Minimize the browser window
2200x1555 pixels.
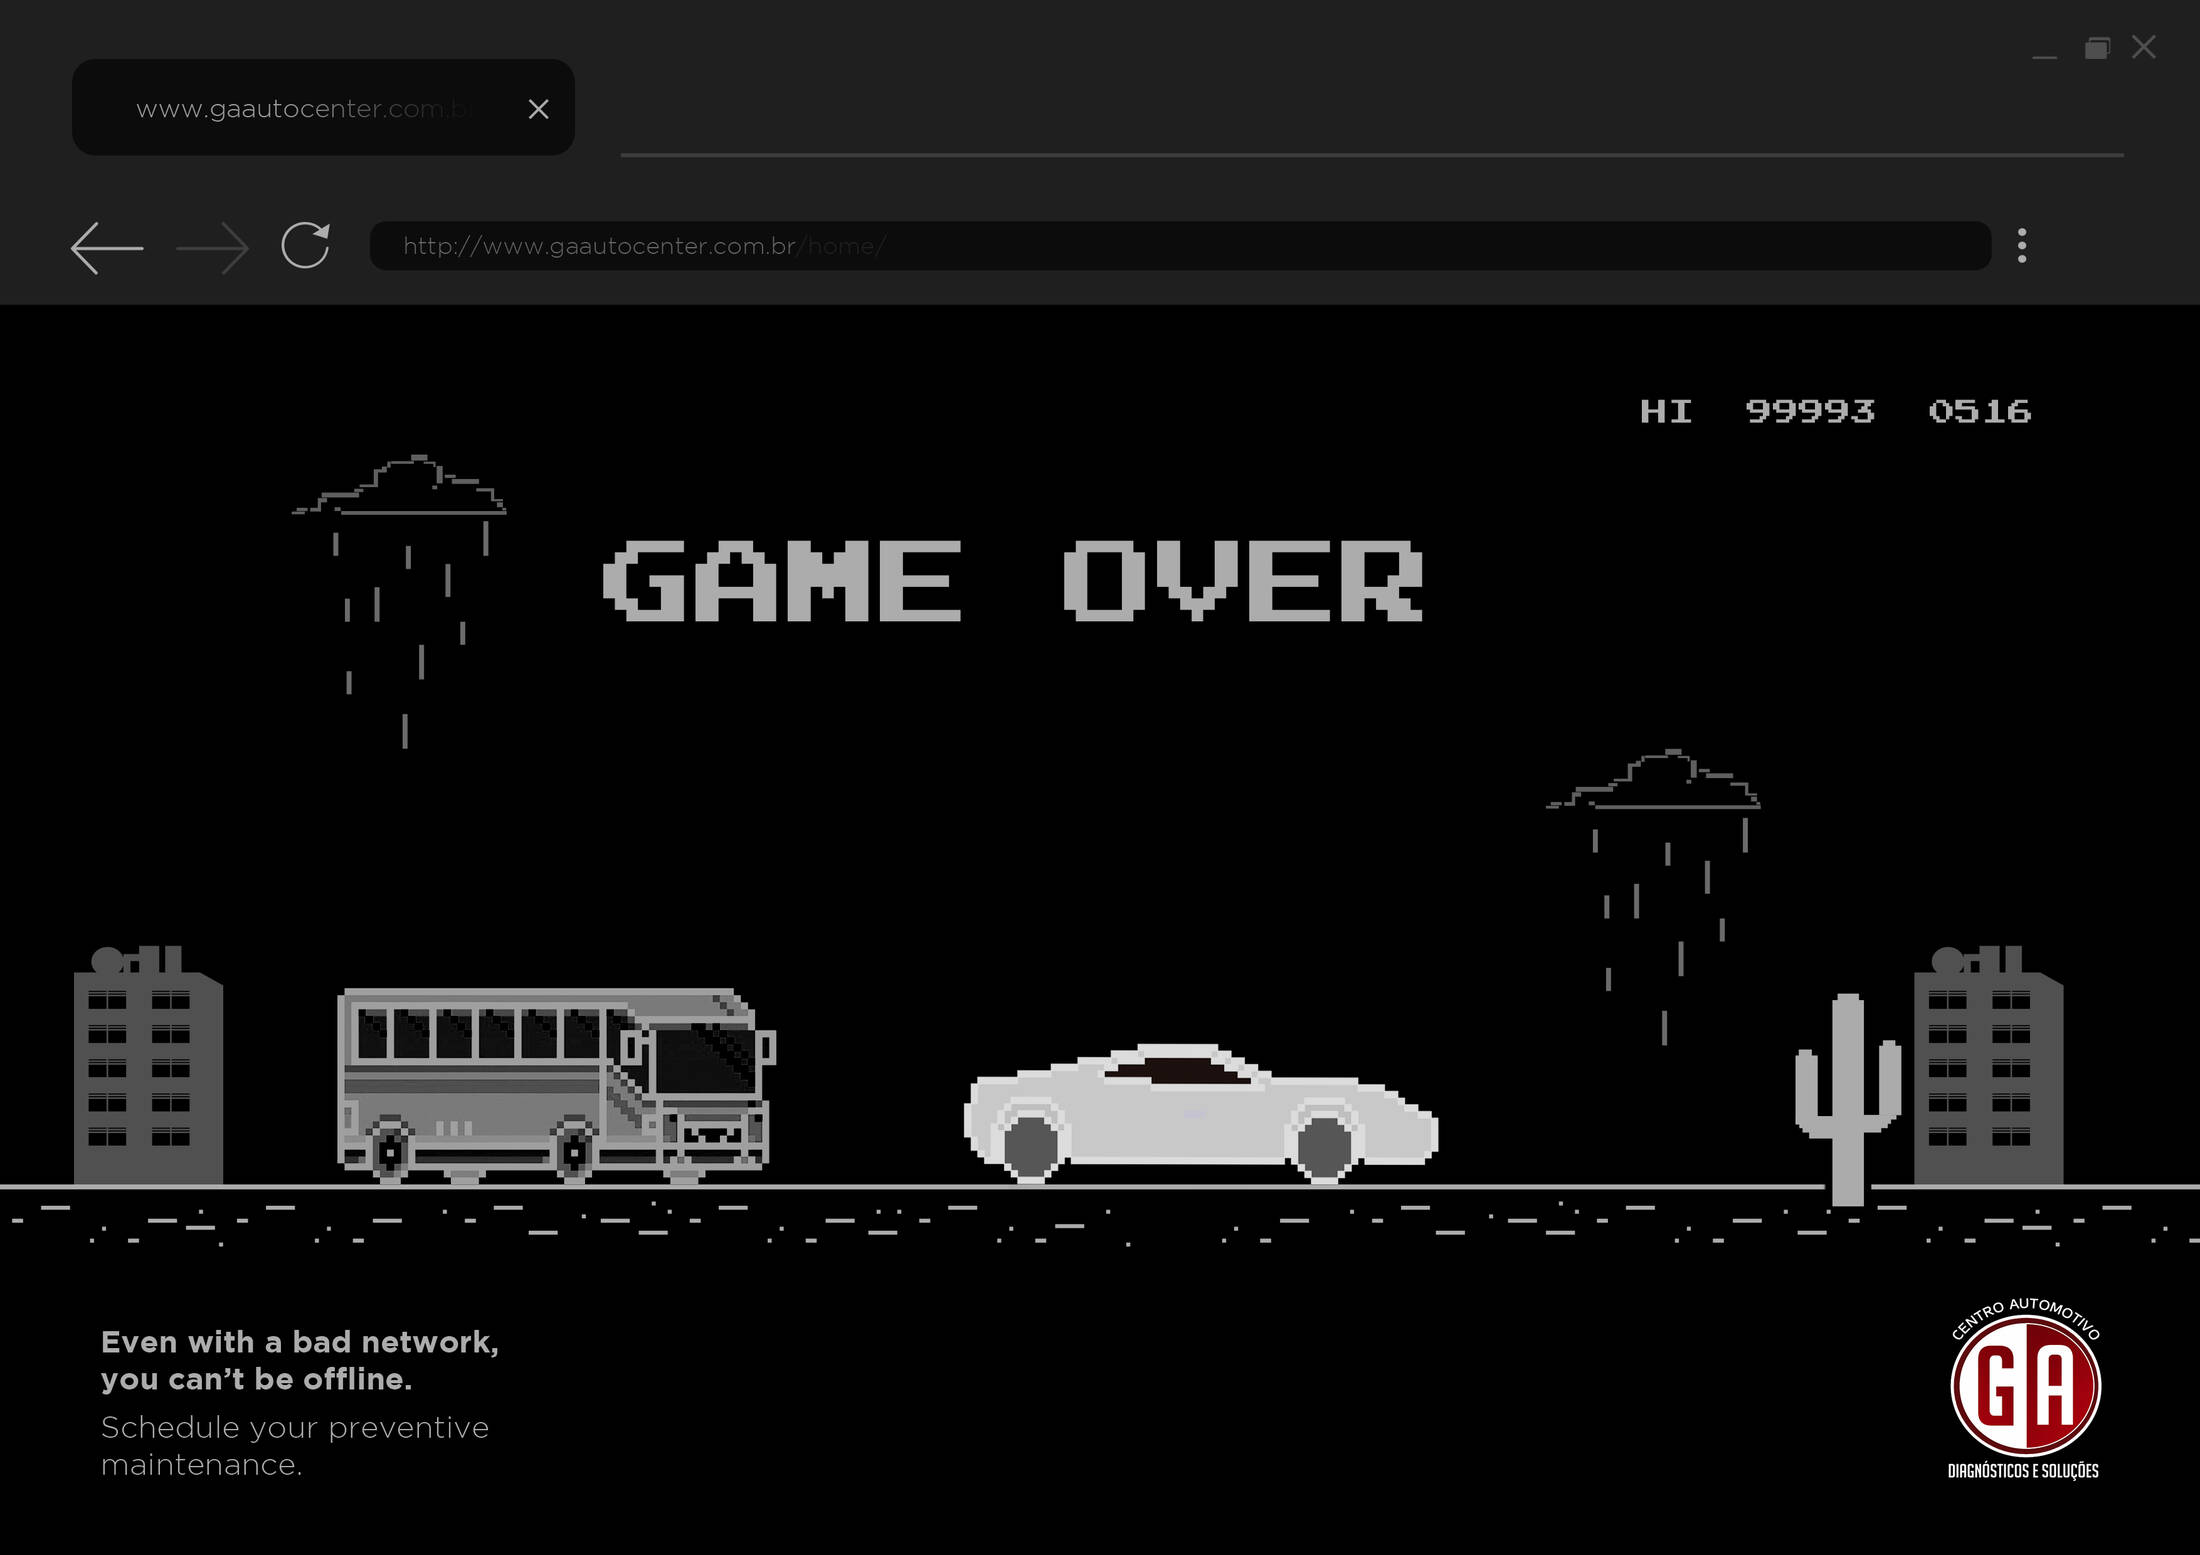click(x=2045, y=57)
